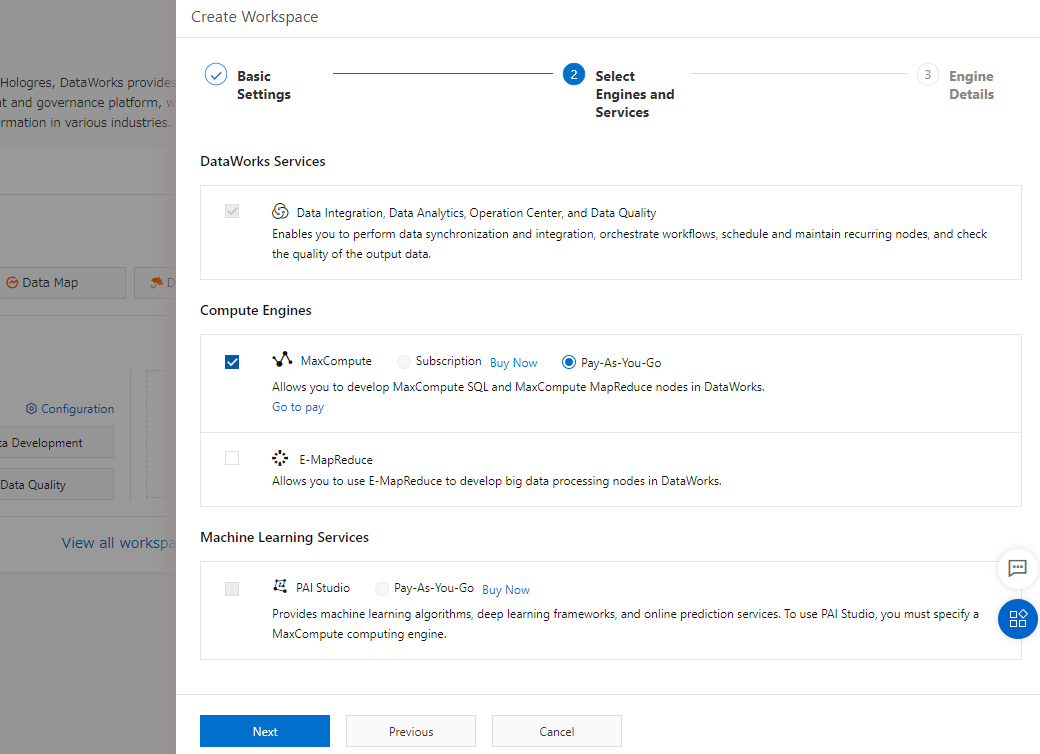This screenshot has height=754, width=1040.
Task: Open View all workspaces link in background
Action: 119,543
